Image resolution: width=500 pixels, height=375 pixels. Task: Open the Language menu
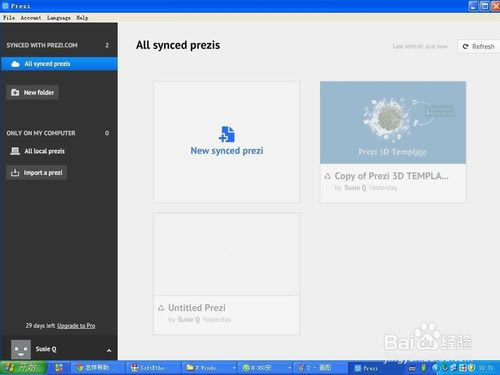coord(59,18)
